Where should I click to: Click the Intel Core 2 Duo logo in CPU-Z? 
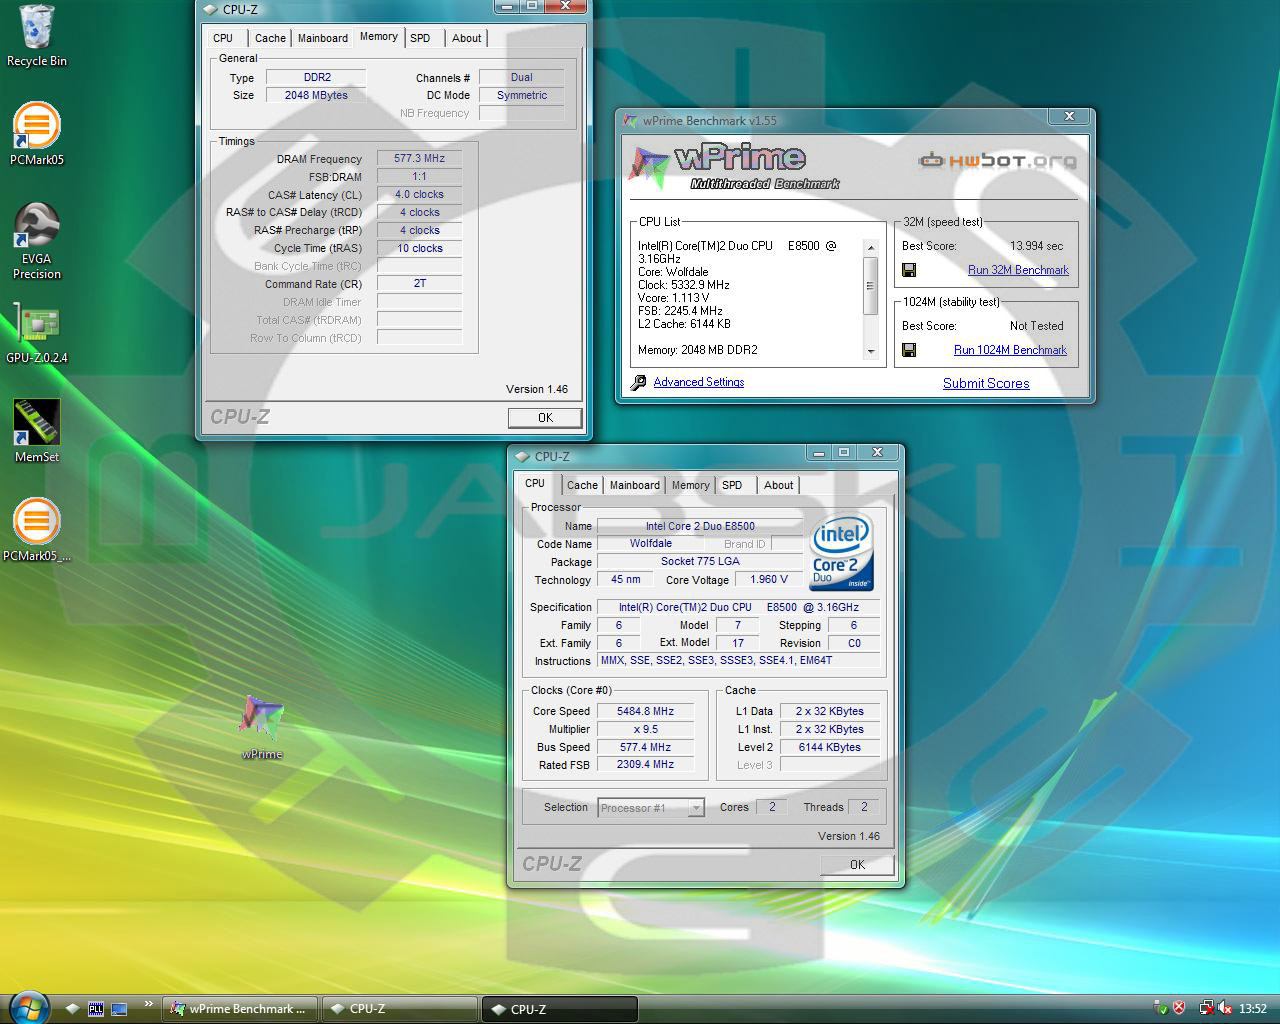(841, 553)
